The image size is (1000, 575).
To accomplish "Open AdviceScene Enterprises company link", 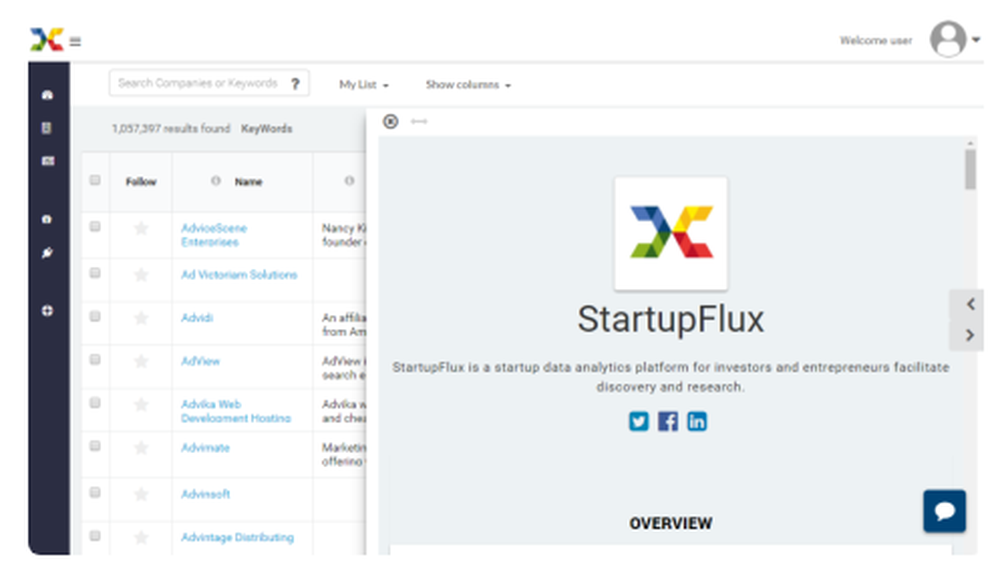I will [x=214, y=235].
